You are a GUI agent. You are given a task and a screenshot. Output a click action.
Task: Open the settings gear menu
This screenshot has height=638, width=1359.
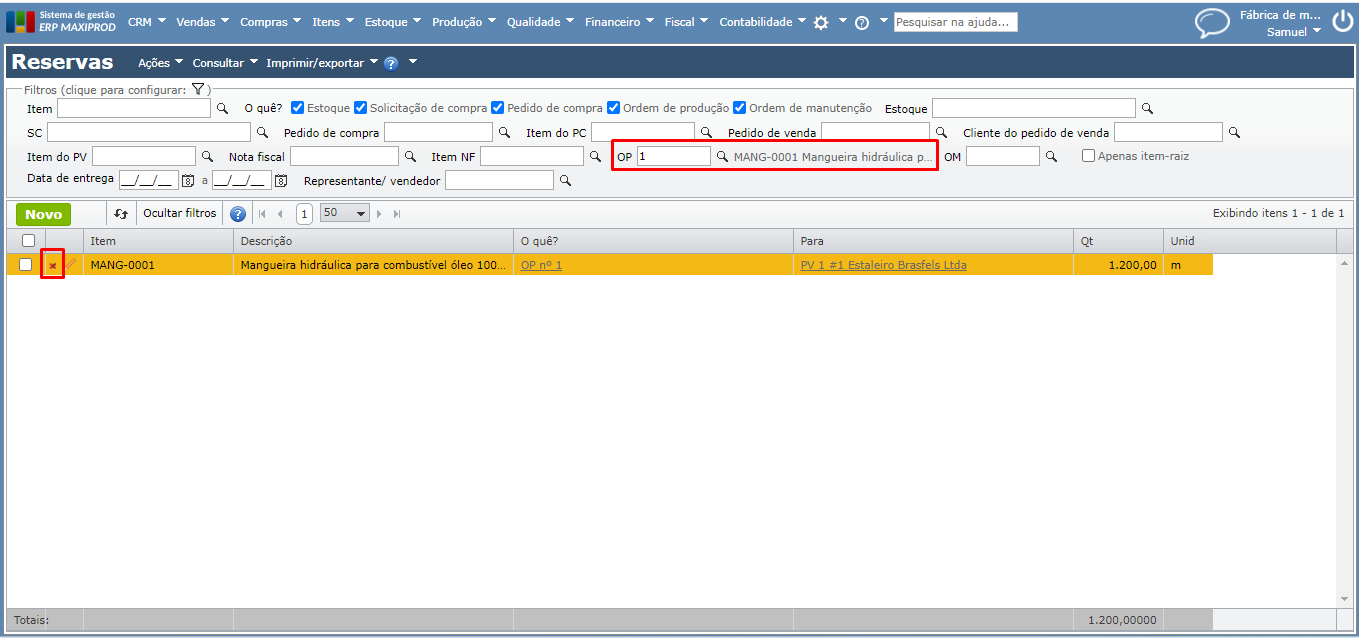click(x=821, y=22)
